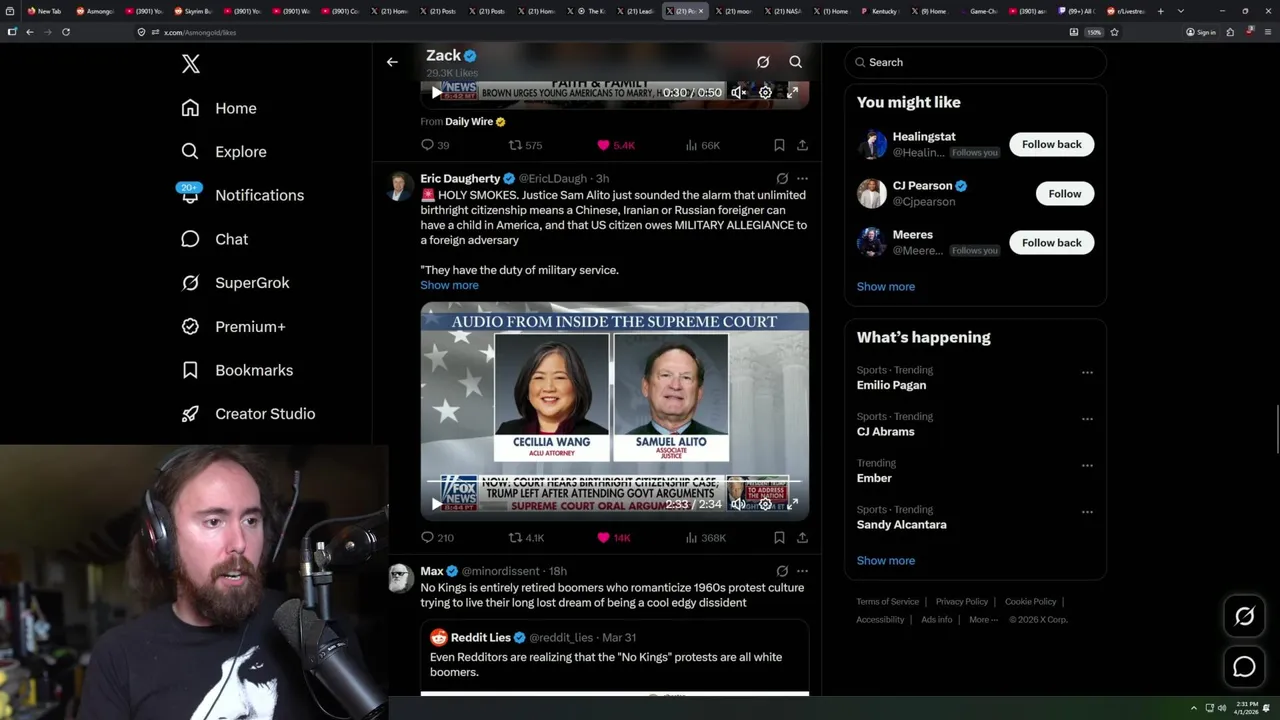Open Creator Studio in the sidebar

pyautogui.click(x=248, y=414)
